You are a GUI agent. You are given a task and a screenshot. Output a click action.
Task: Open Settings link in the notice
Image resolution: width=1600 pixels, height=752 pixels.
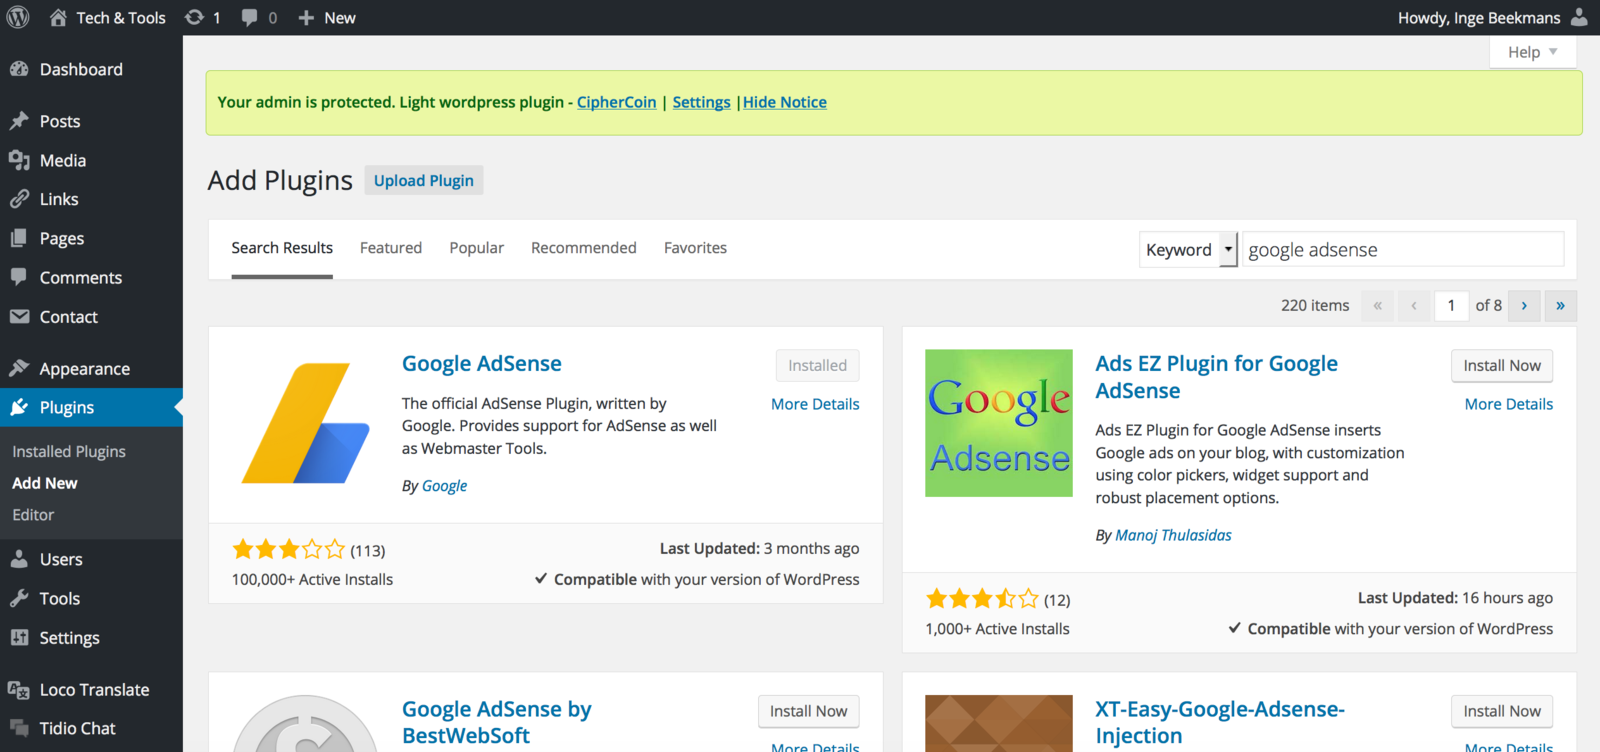pyautogui.click(x=702, y=102)
